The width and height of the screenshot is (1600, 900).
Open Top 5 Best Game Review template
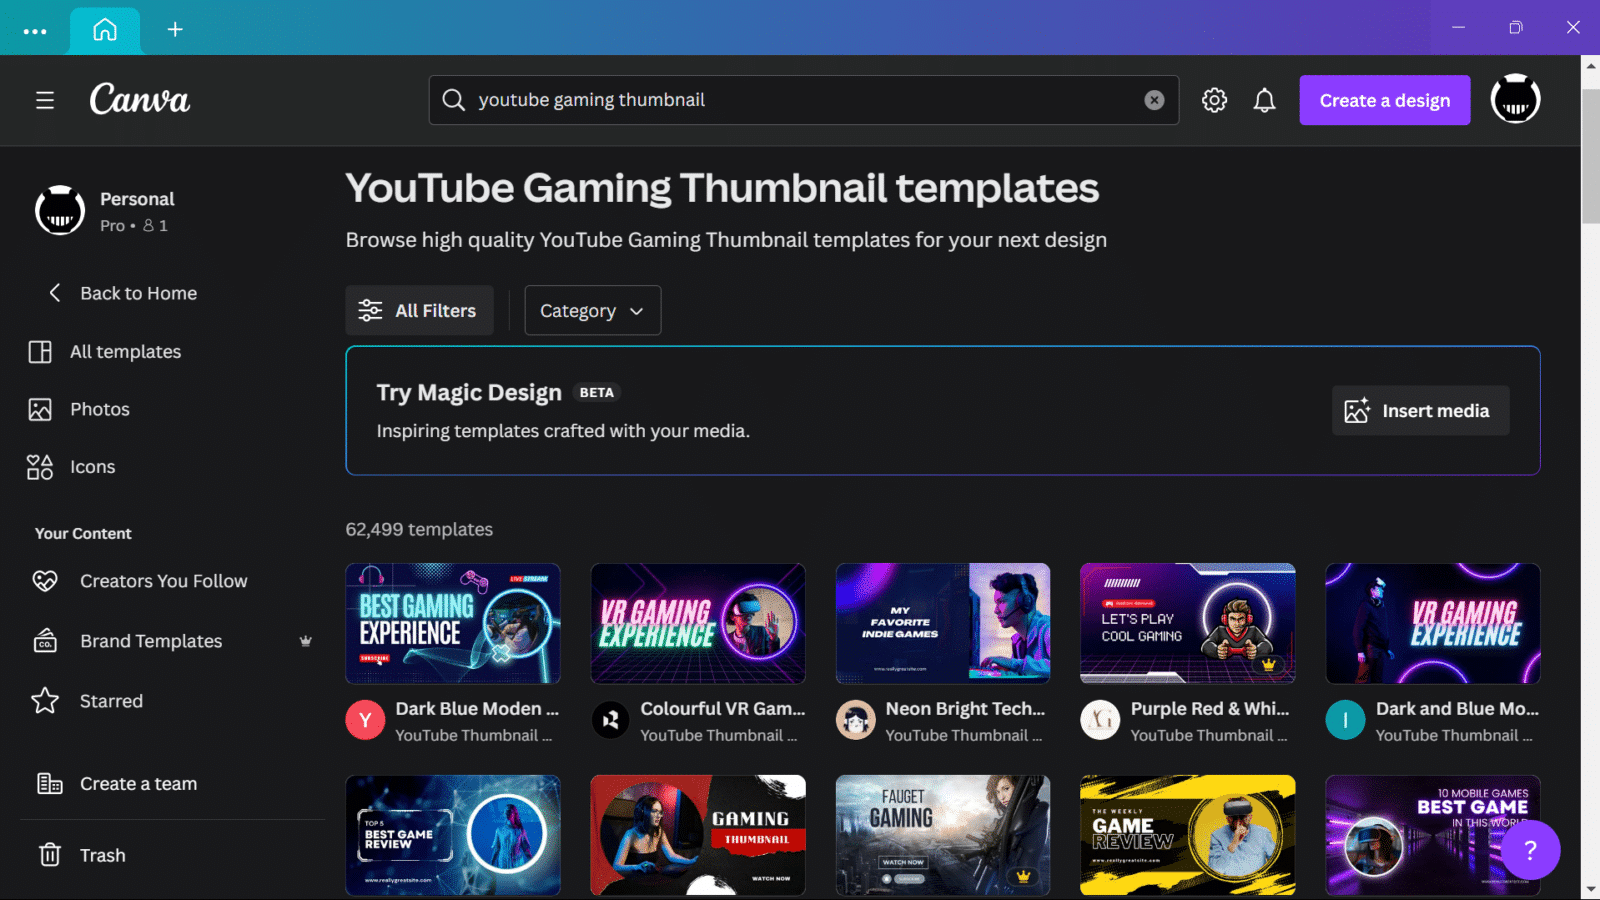pyautogui.click(x=453, y=835)
